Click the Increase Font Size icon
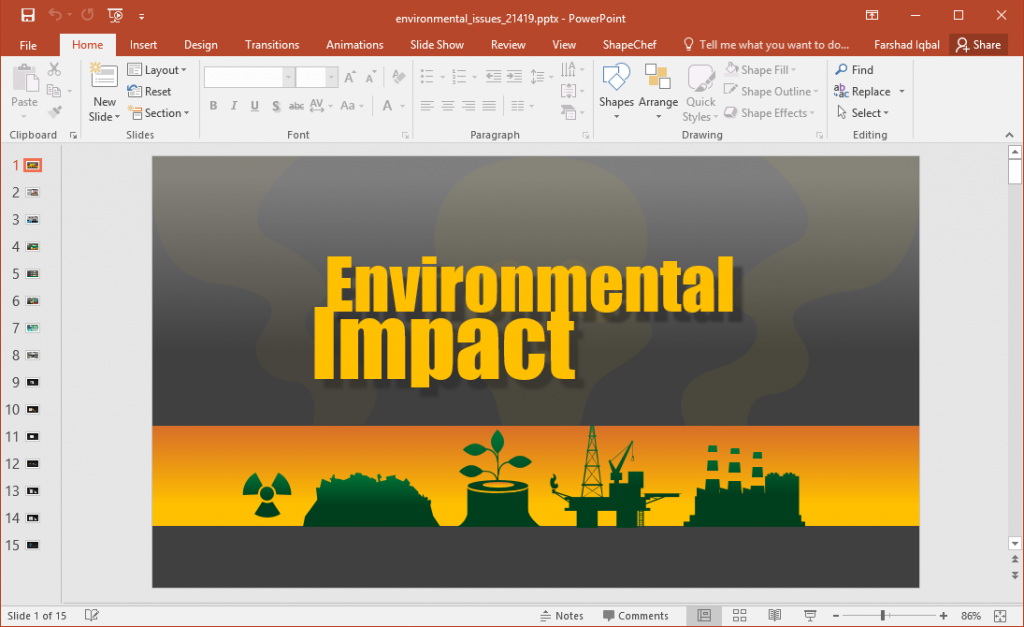 (349, 76)
